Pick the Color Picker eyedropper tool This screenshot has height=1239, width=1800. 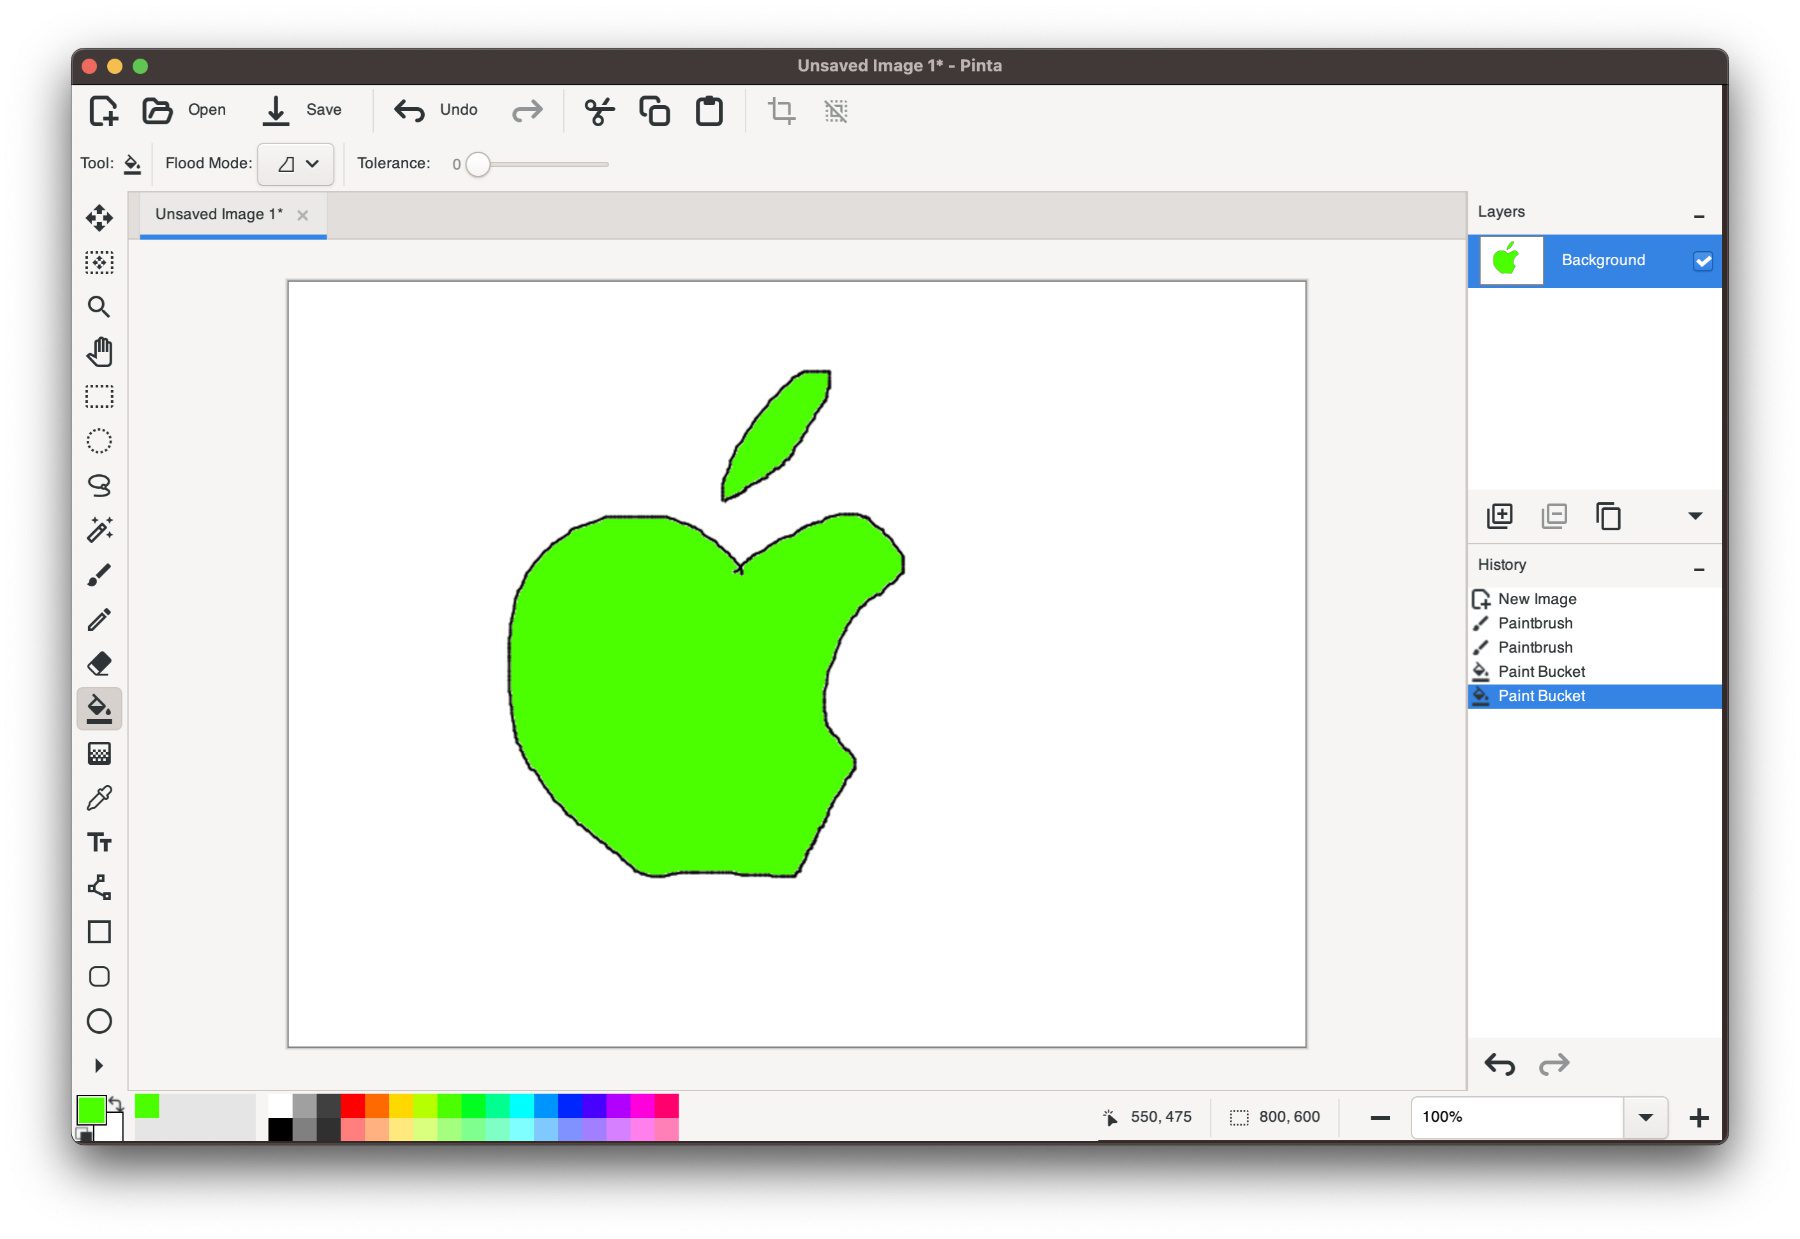[x=99, y=798]
